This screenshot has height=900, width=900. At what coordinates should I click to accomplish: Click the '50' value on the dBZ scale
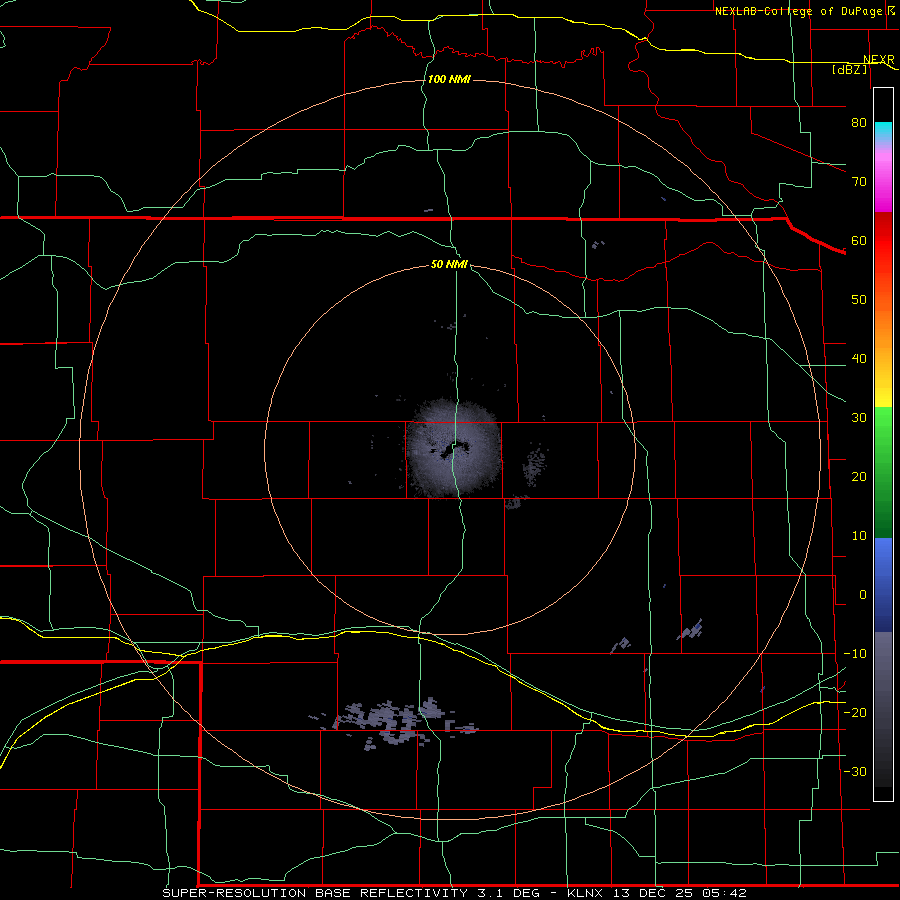[859, 300]
